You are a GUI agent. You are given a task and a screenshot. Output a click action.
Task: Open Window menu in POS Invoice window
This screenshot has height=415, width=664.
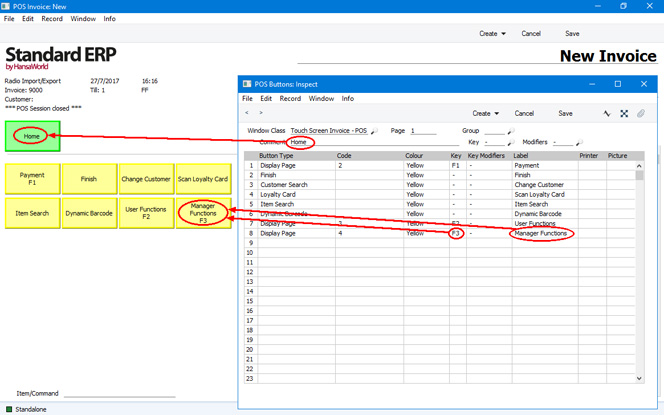coord(83,19)
